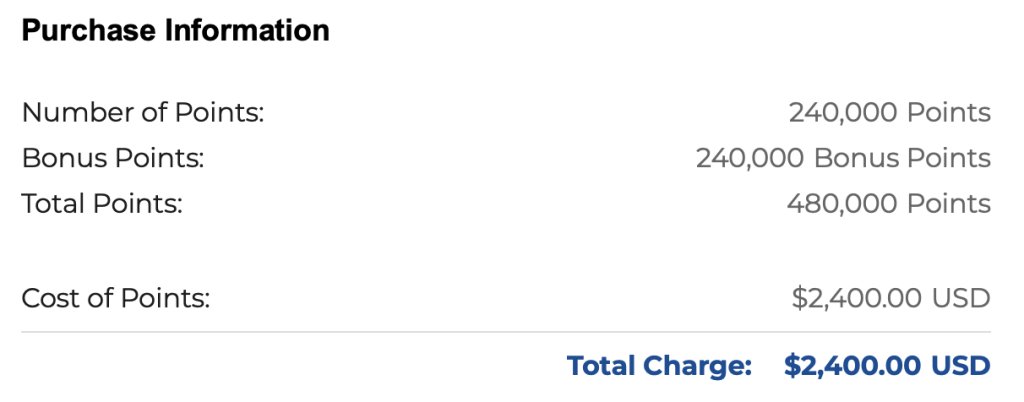The image size is (1024, 402).
Task: Click the bold $2,400.00 USD total charge
Action: click(887, 365)
